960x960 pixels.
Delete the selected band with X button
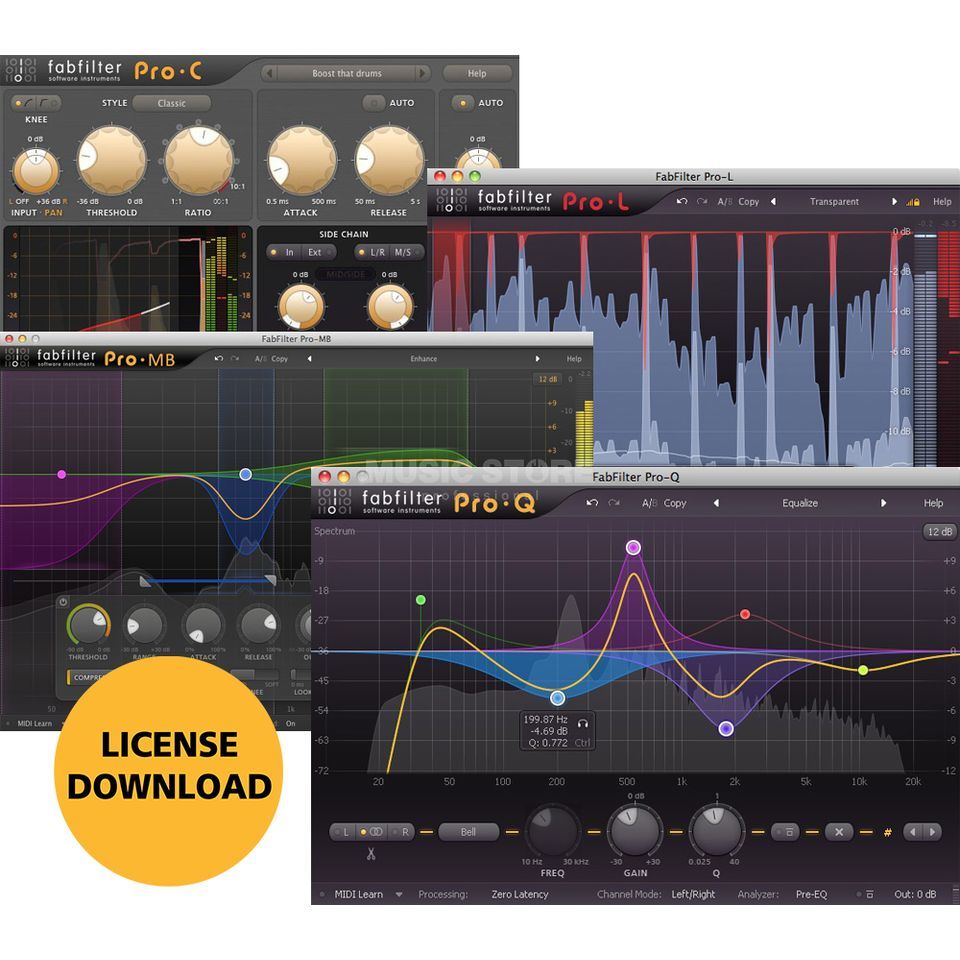(839, 832)
